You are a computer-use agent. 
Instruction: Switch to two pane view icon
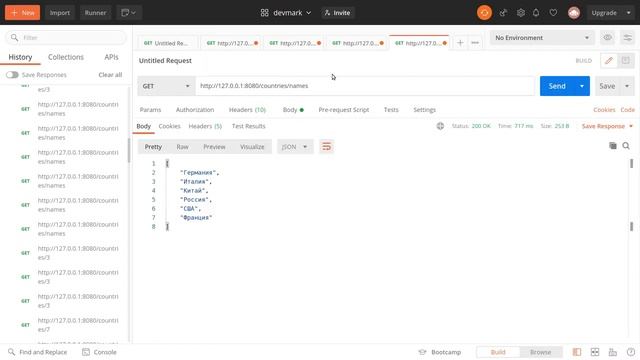pyautogui.click(x=595, y=352)
